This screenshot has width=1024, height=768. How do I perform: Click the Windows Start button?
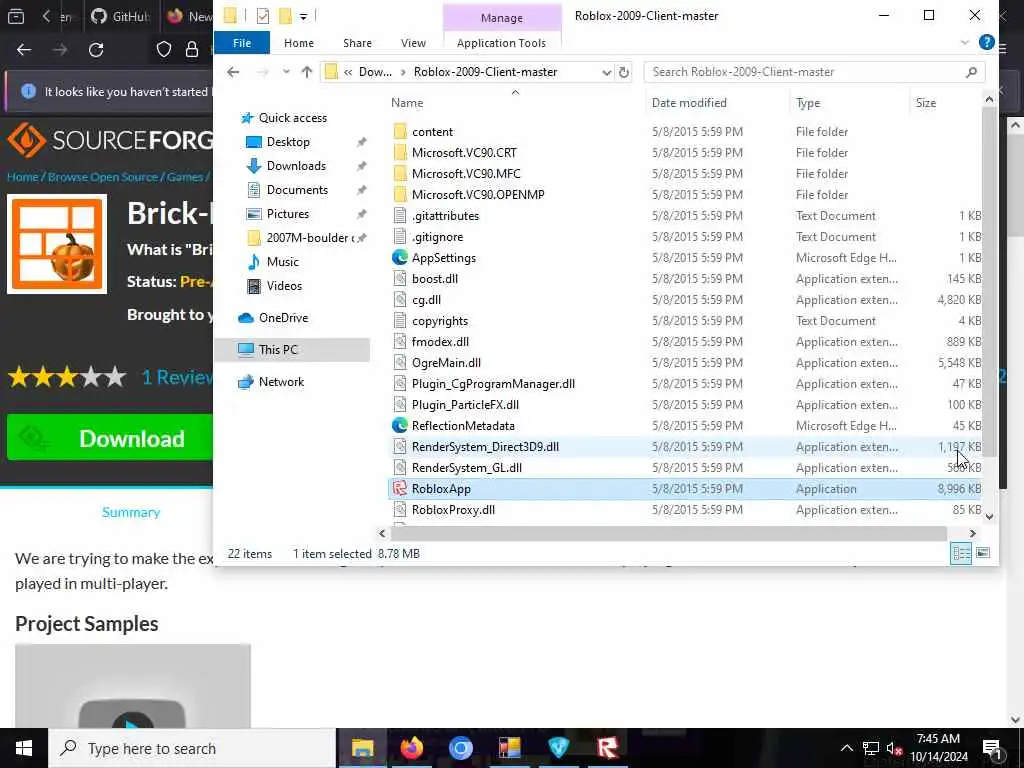[24, 748]
